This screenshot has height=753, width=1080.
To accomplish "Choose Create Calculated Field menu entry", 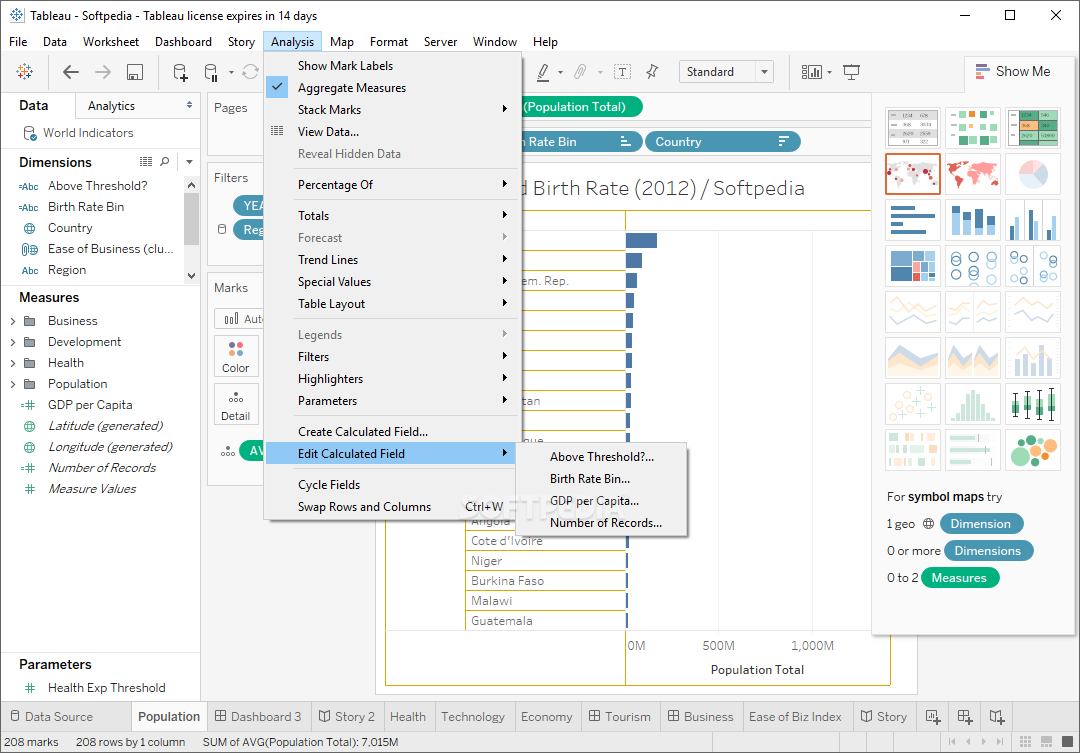I will (x=392, y=431).
